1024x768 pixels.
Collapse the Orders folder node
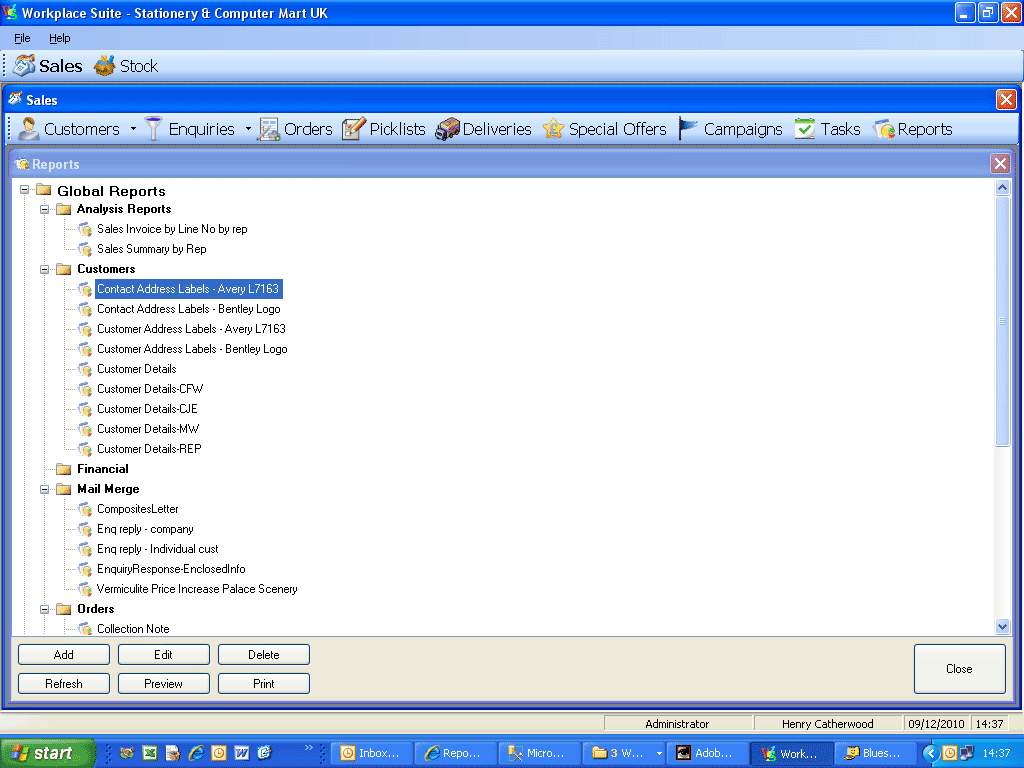coord(44,609)
